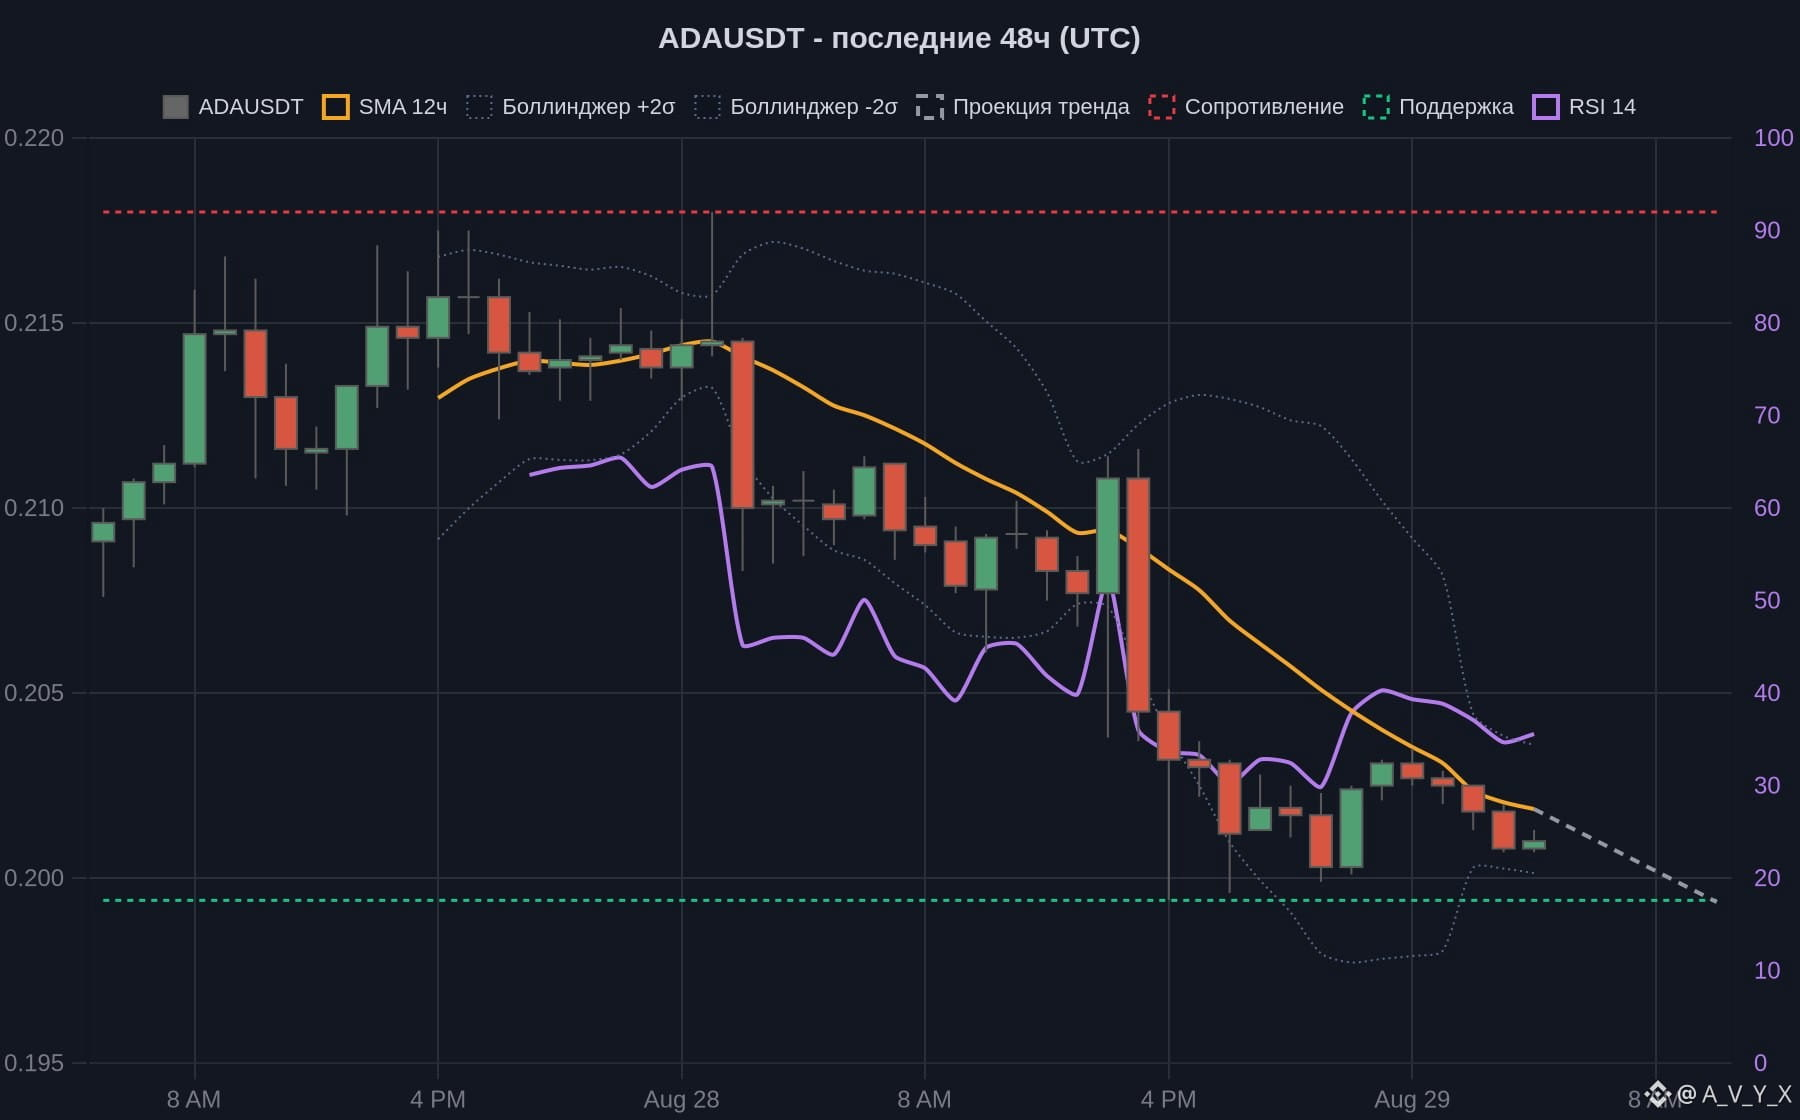Click the RSI axis label 40

pos(1767,693)
